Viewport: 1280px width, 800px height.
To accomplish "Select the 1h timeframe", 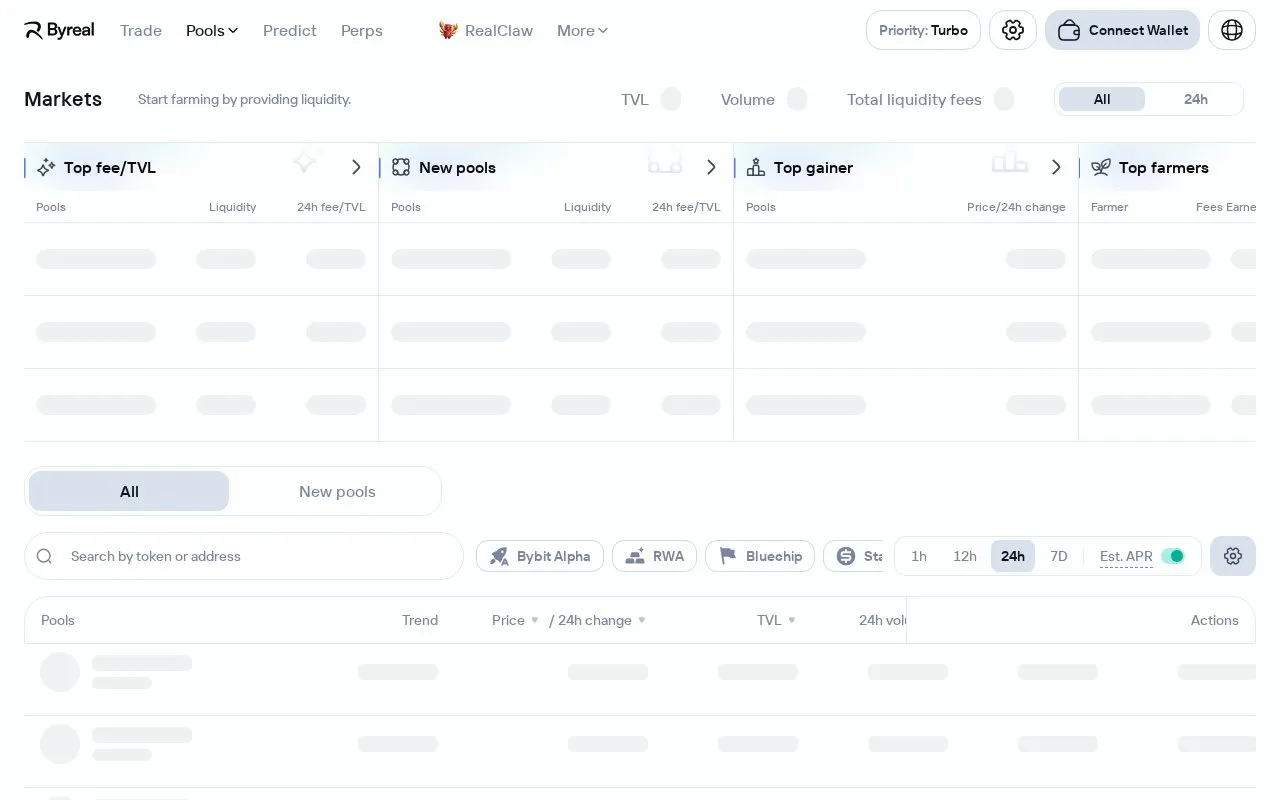I will [x=919, y=556].
